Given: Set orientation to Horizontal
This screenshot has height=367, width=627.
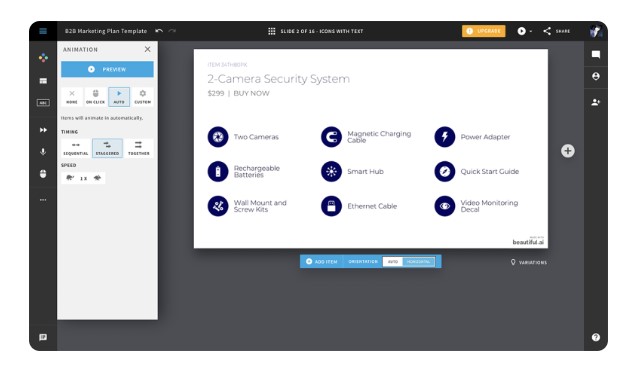Looking at the screenshot, I should 418,261.
